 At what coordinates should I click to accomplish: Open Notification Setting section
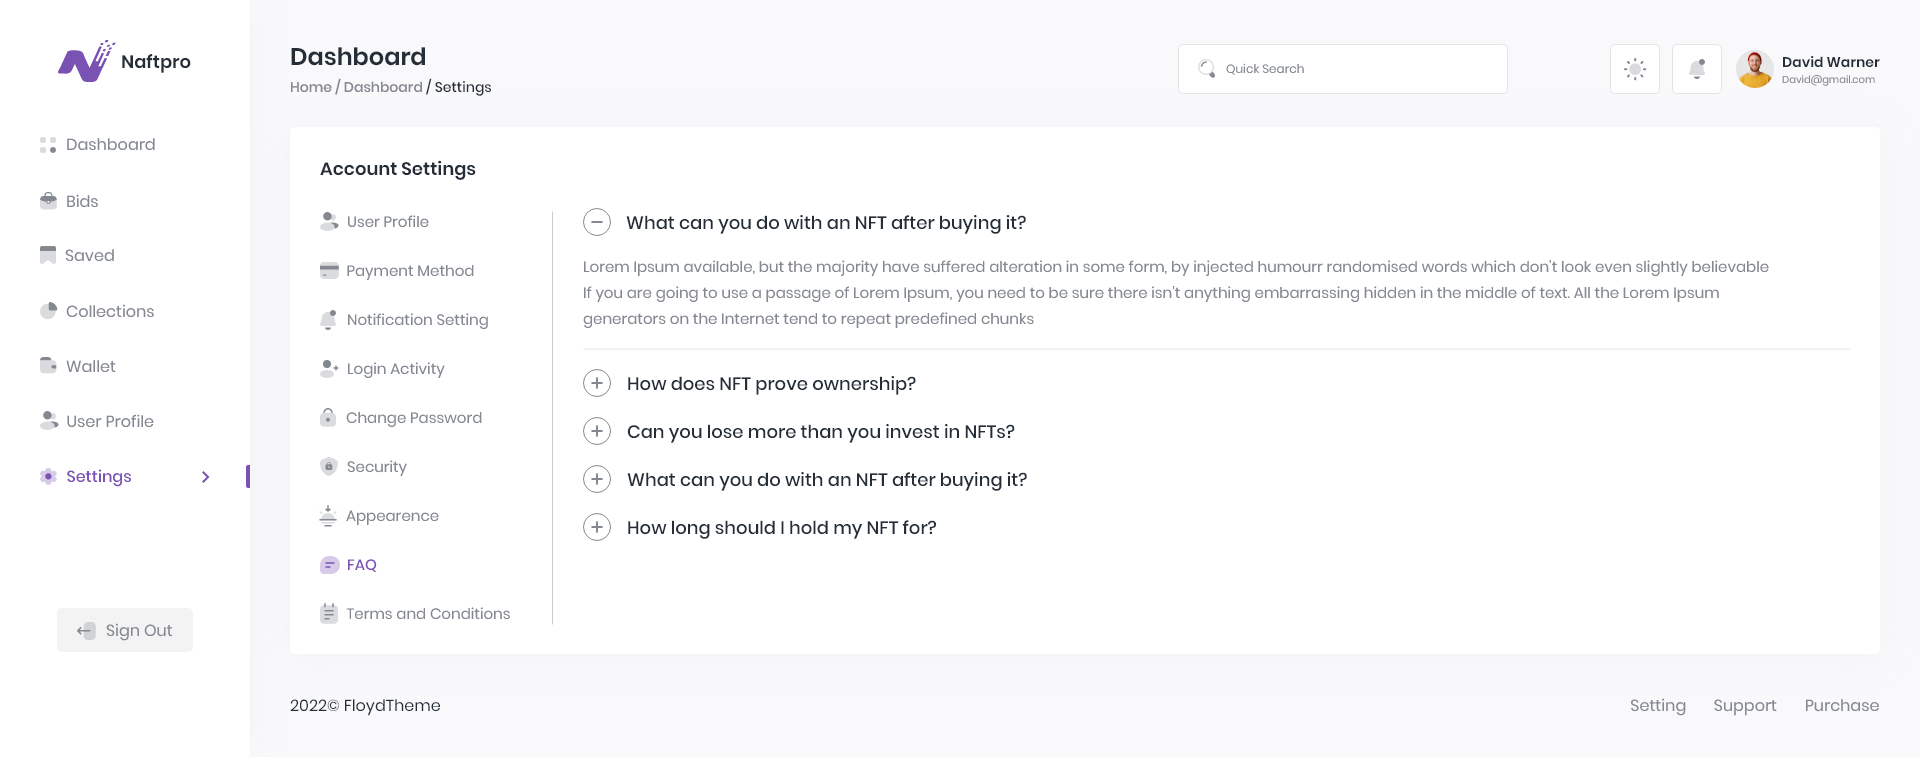[x=417, y=319]
